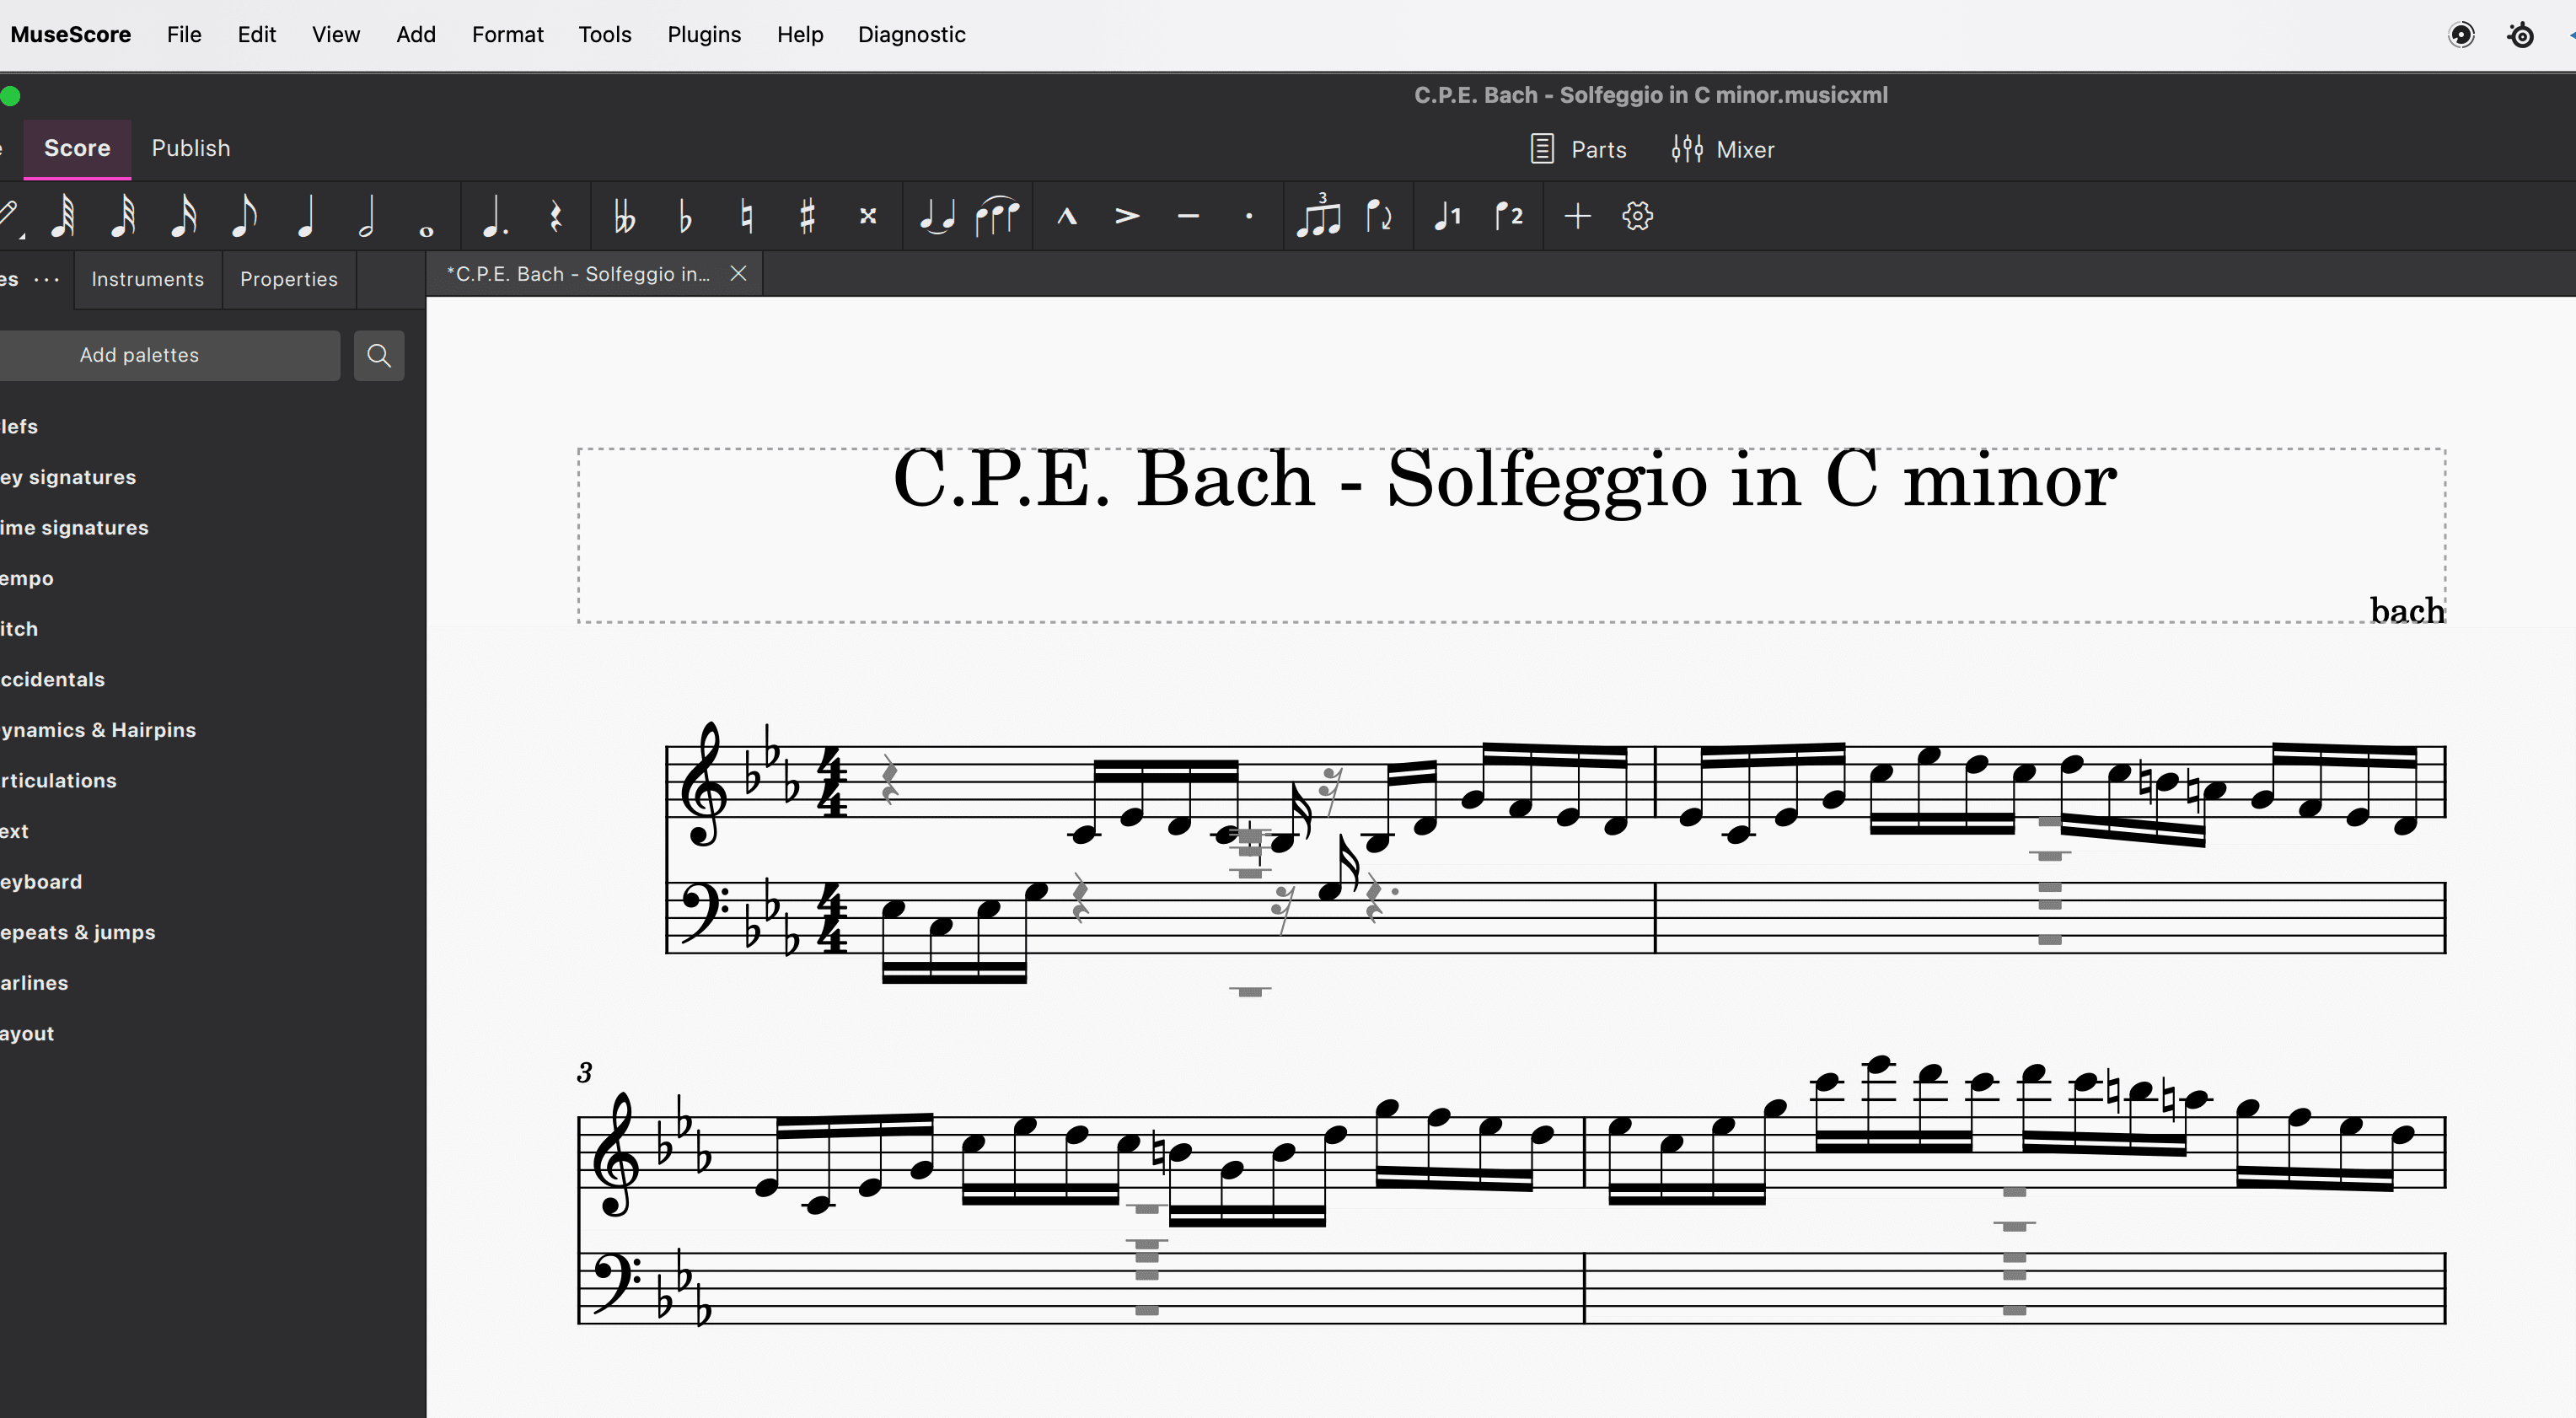Expand the Dynamics & Hairpins palette
The image size is (2576, 1418).
100,729
